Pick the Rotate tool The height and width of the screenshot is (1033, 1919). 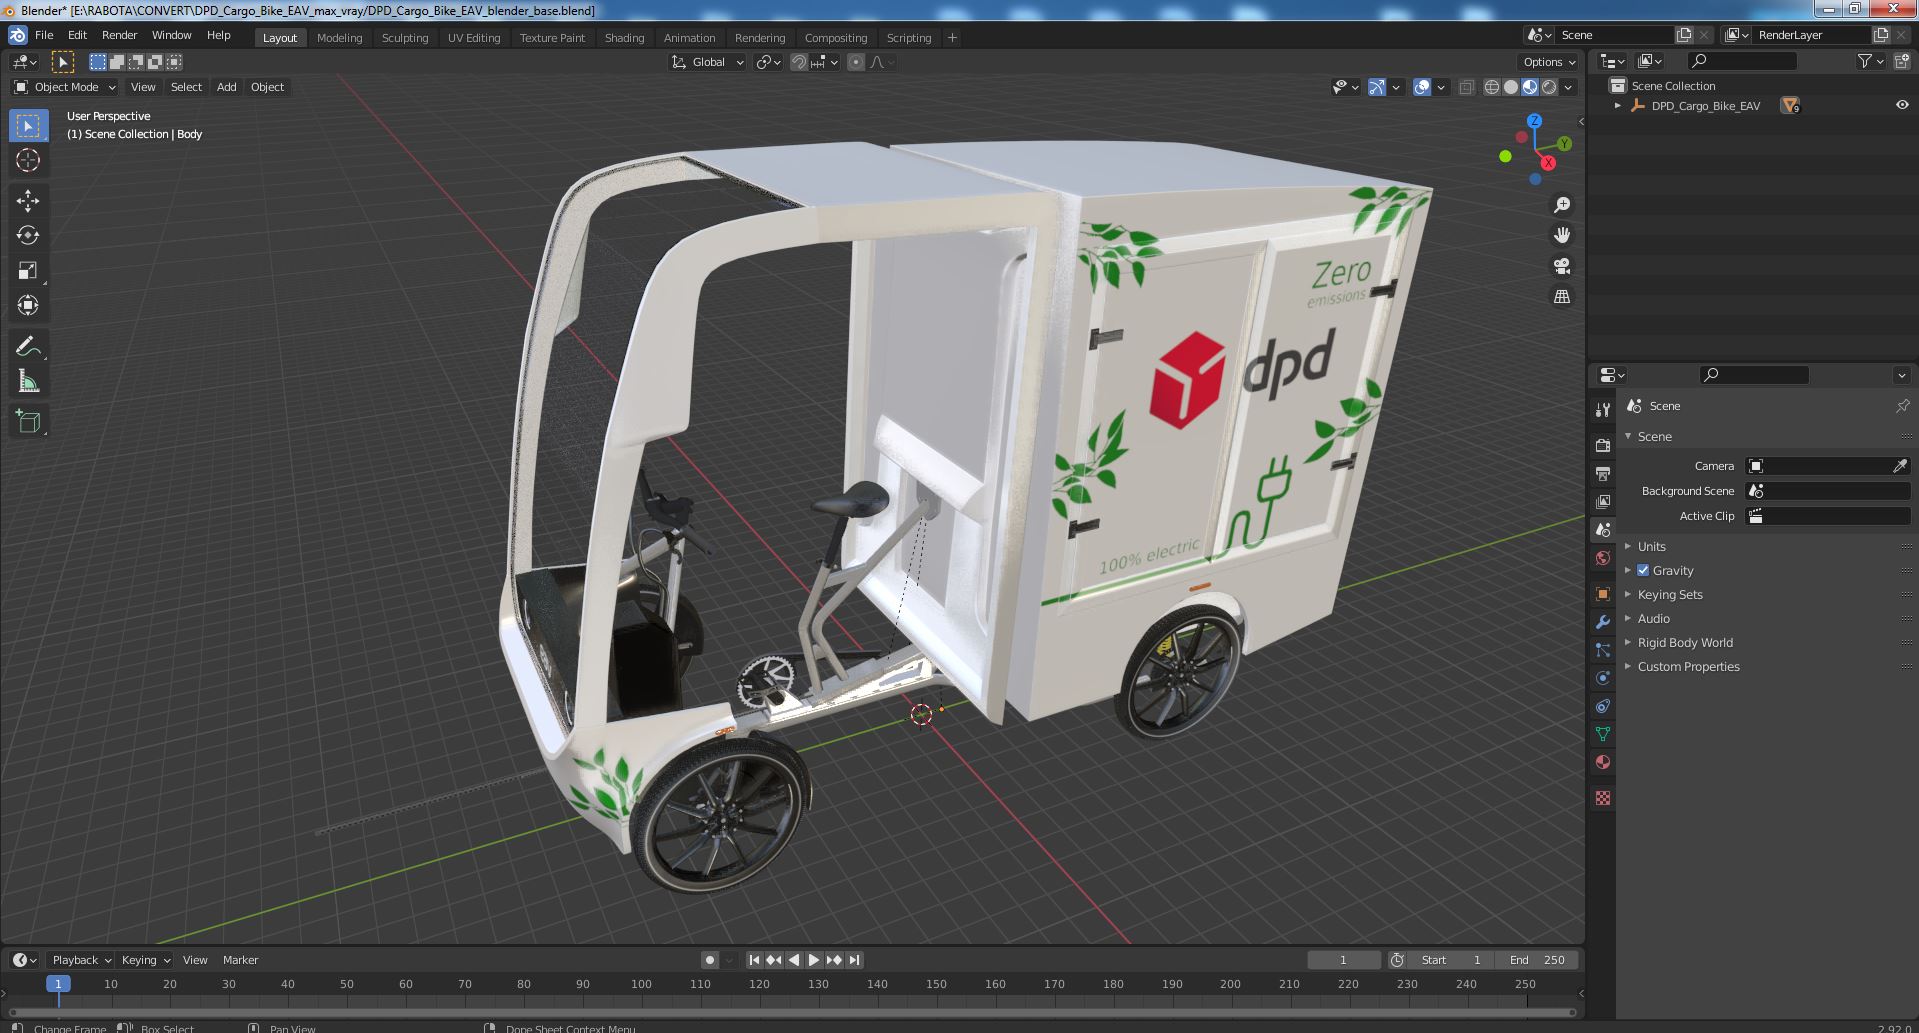[x=28, y=236]
